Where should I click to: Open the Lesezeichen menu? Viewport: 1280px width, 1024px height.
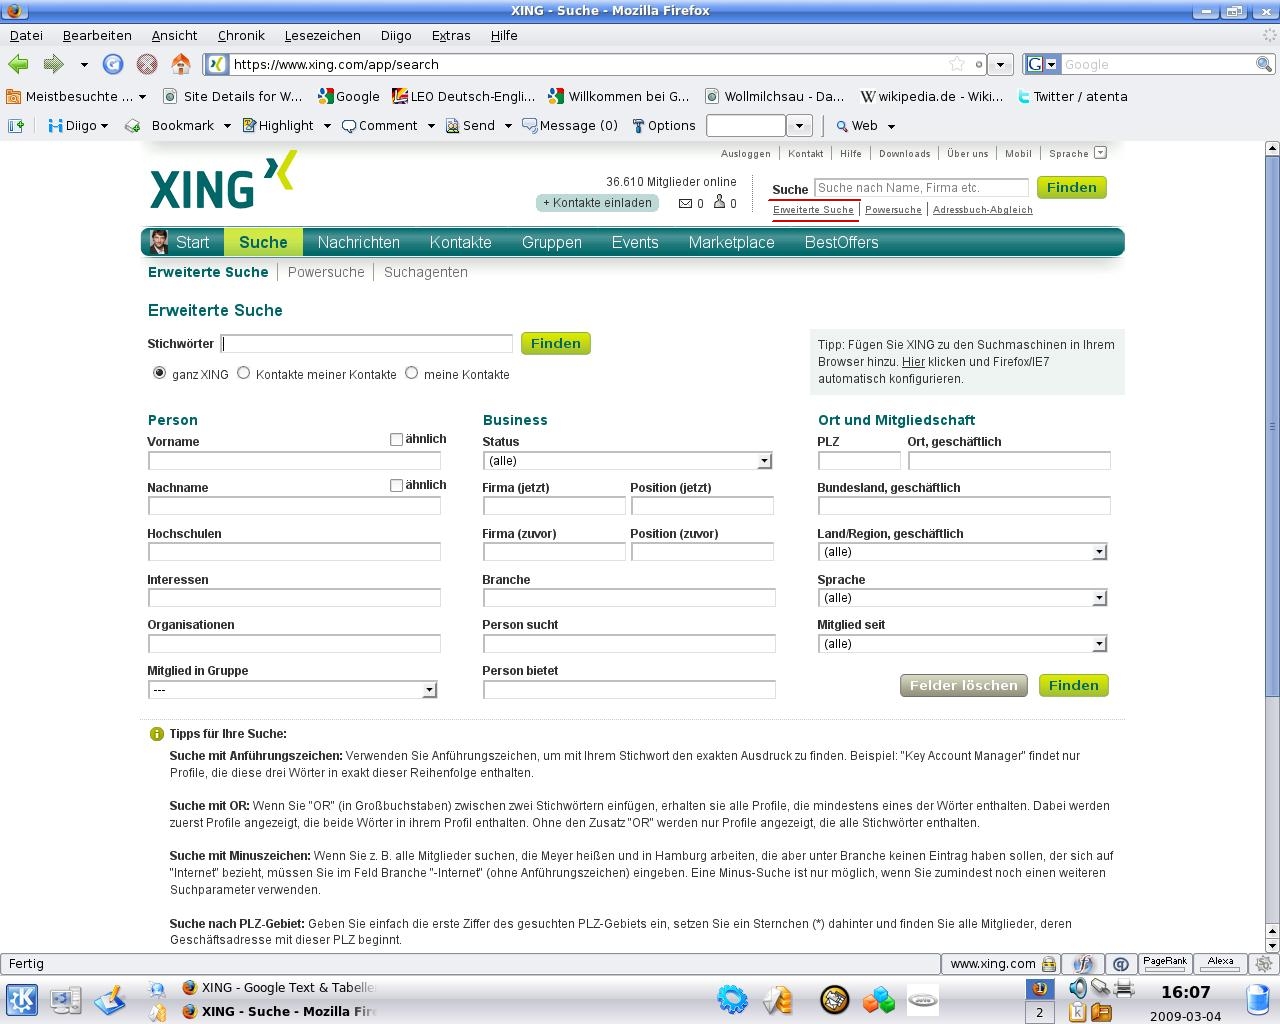[x=322, y=35]
